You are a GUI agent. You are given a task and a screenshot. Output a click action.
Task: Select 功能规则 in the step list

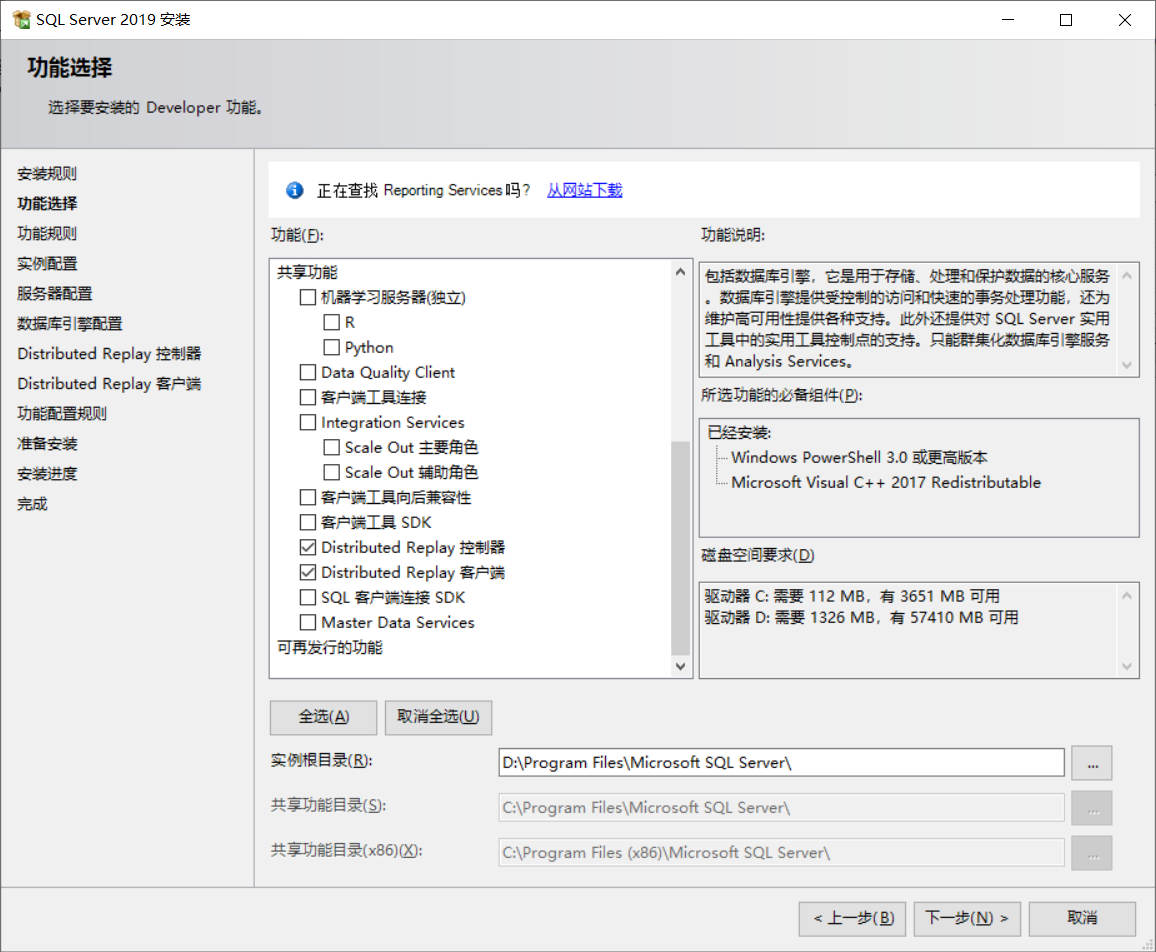click(x=47, y=234)
